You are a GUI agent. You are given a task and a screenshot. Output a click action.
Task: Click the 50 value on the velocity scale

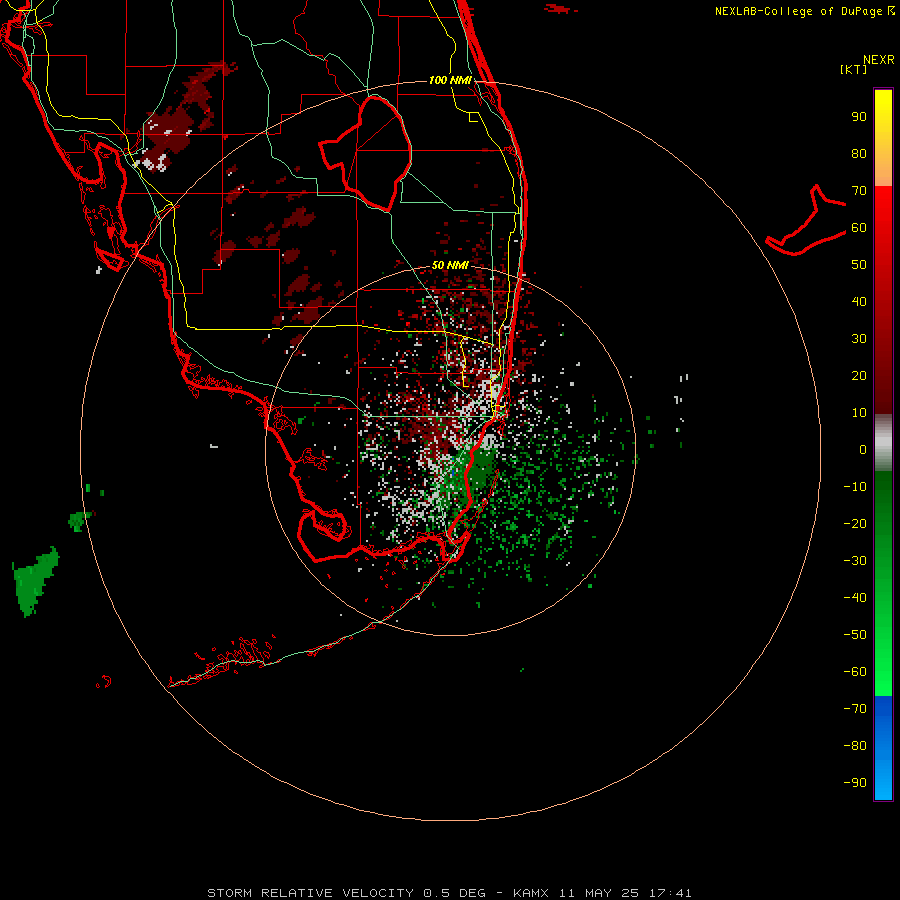pos(859,265)
